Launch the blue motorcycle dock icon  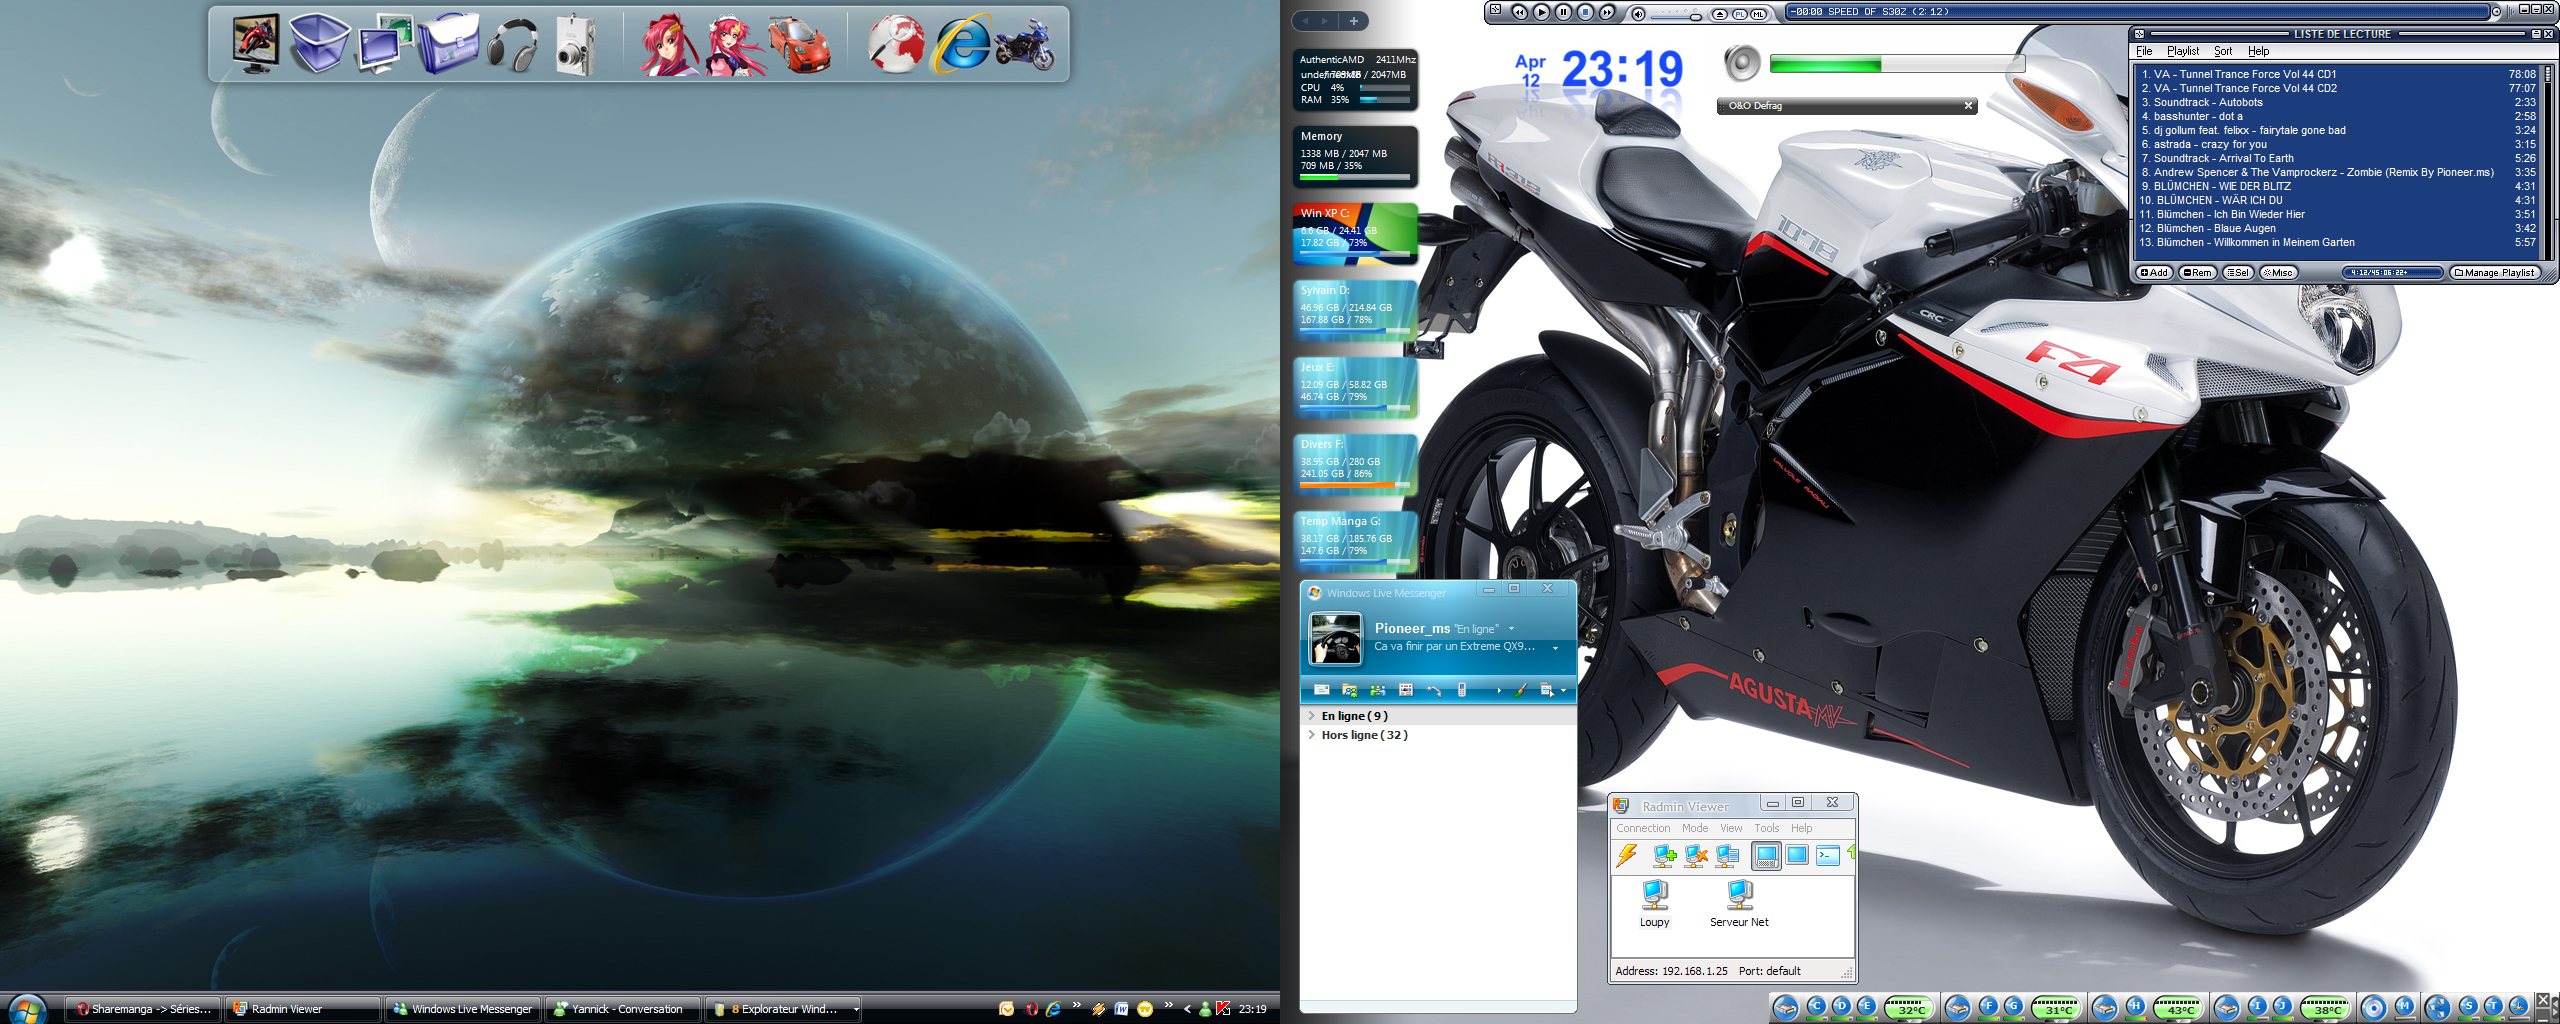point(1025,46)
